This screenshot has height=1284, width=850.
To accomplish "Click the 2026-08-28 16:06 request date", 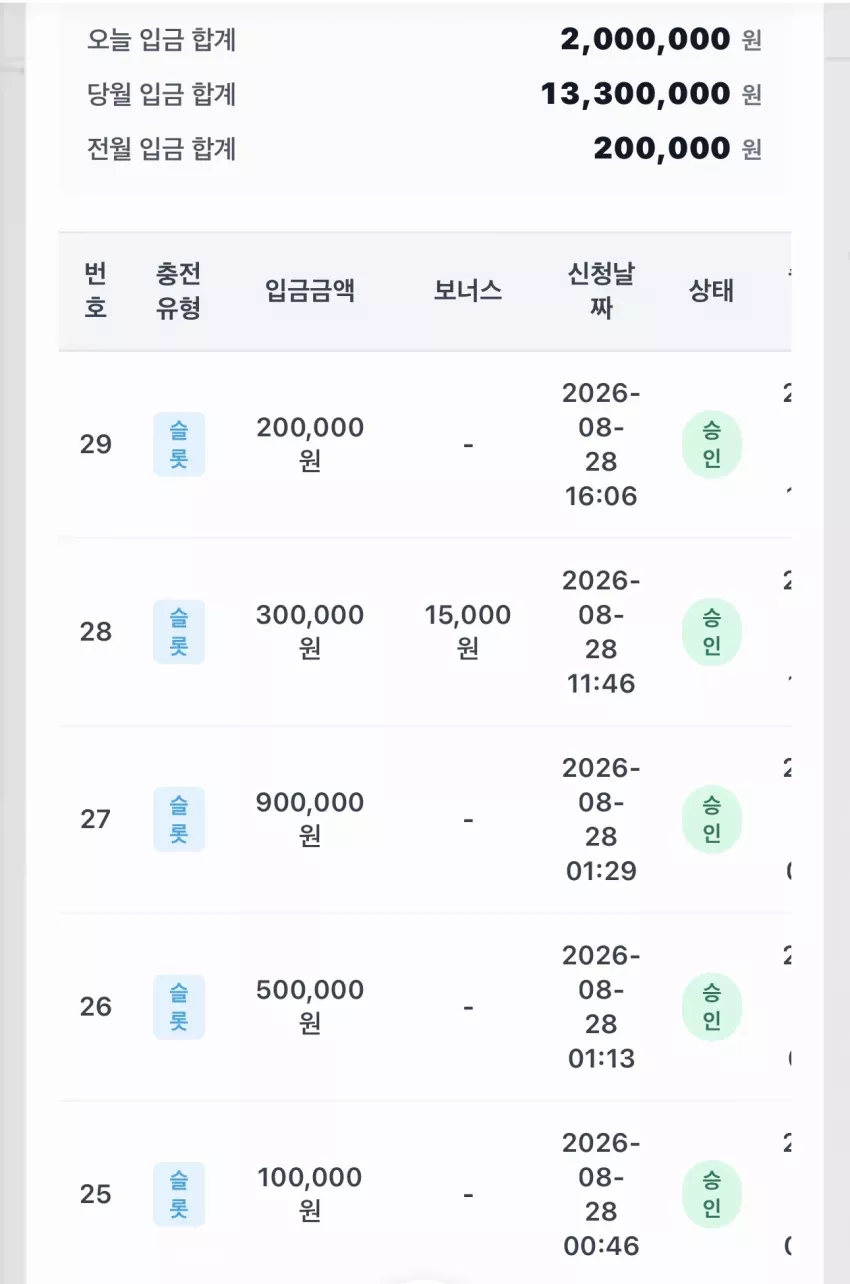I will [601, 444].
